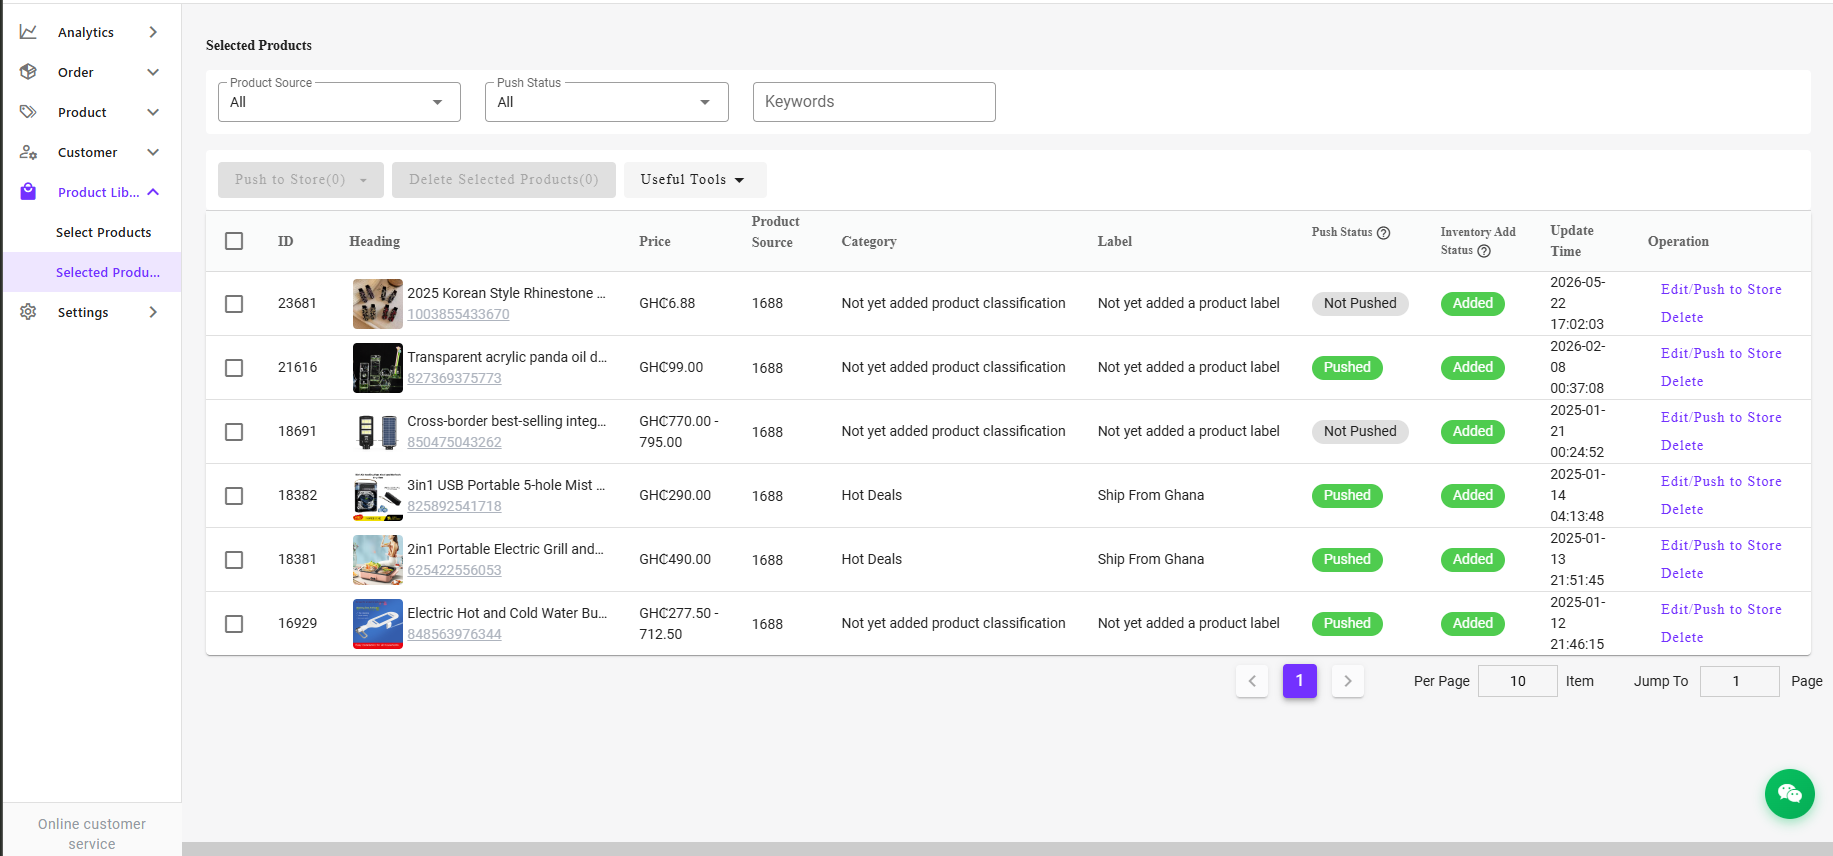Go to the next page arrow
Image resolution: width=1833 pixels, height=856 pixels.
1348,681
